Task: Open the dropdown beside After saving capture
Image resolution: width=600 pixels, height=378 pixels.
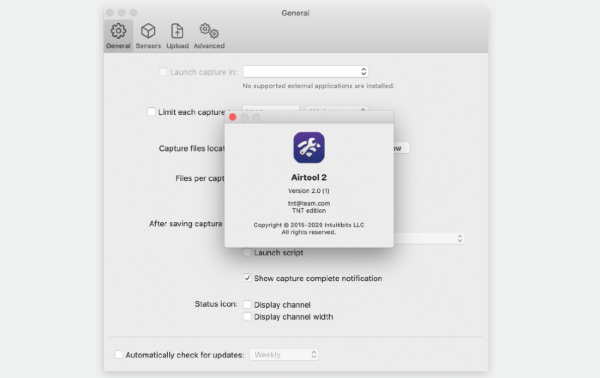Action: [429, 239]
